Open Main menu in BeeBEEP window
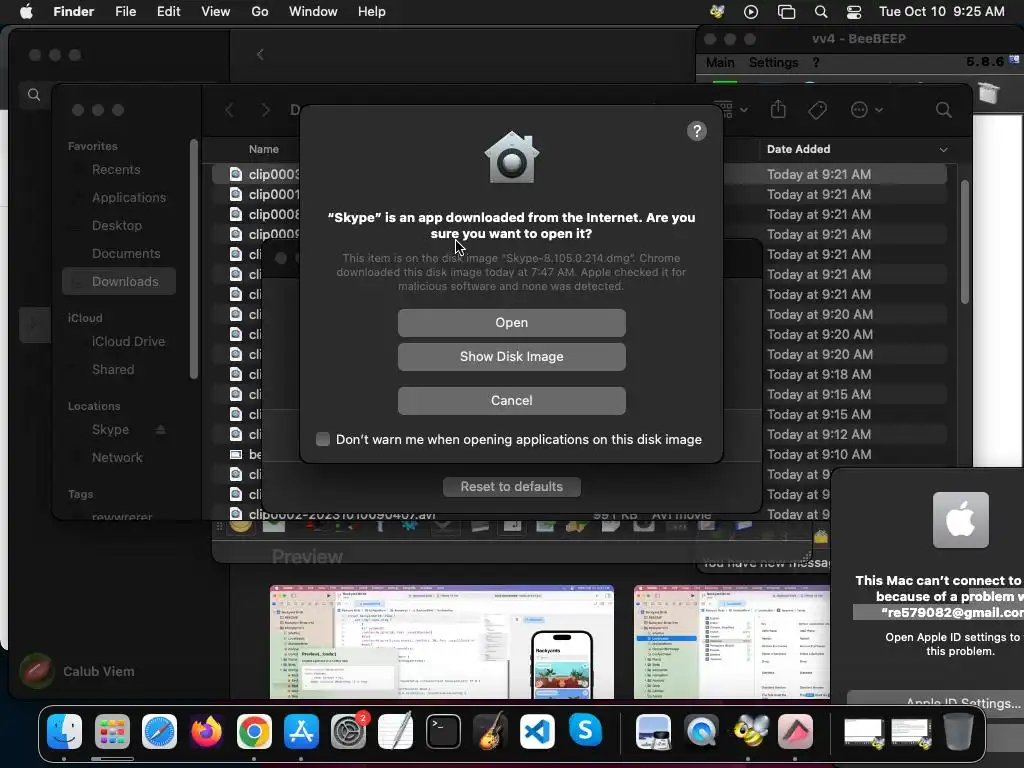This screenshot has width=1024, height=768. click(x=720, y=63)
